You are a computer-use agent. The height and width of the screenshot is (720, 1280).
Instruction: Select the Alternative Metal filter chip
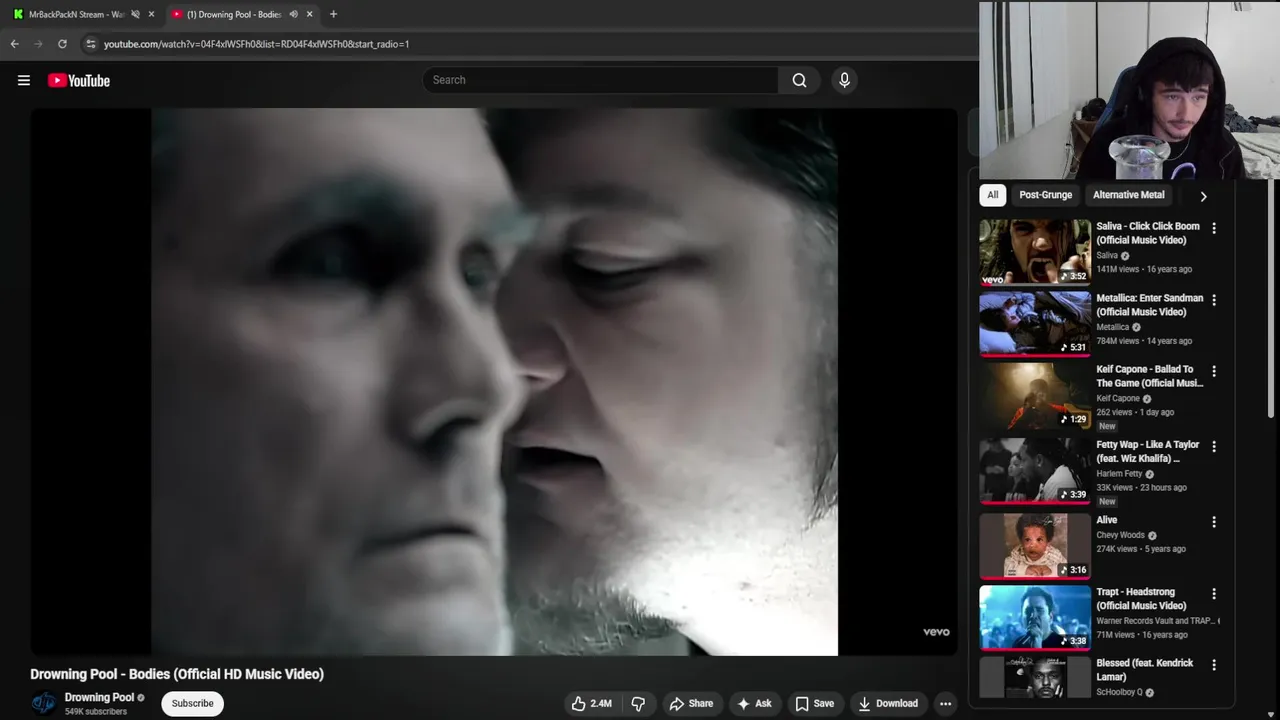point(1128,195)
